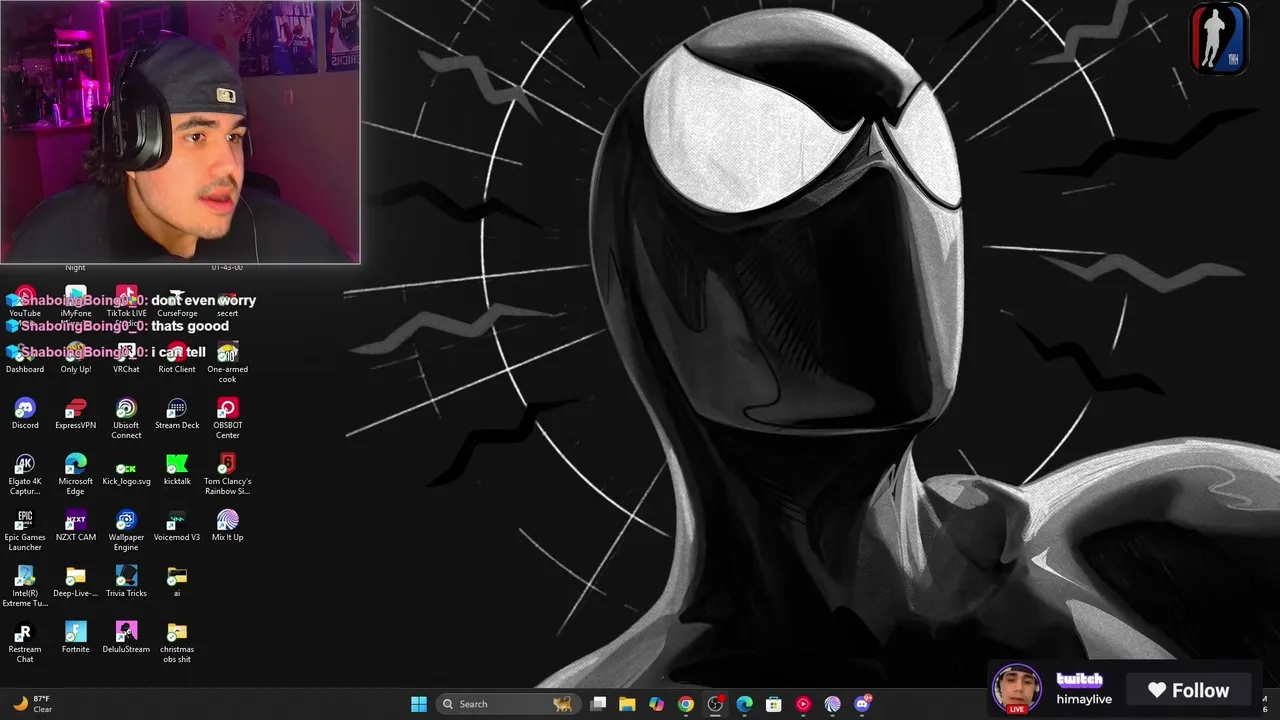Select the Trivia Tricks desktop icon

point(126,582)
